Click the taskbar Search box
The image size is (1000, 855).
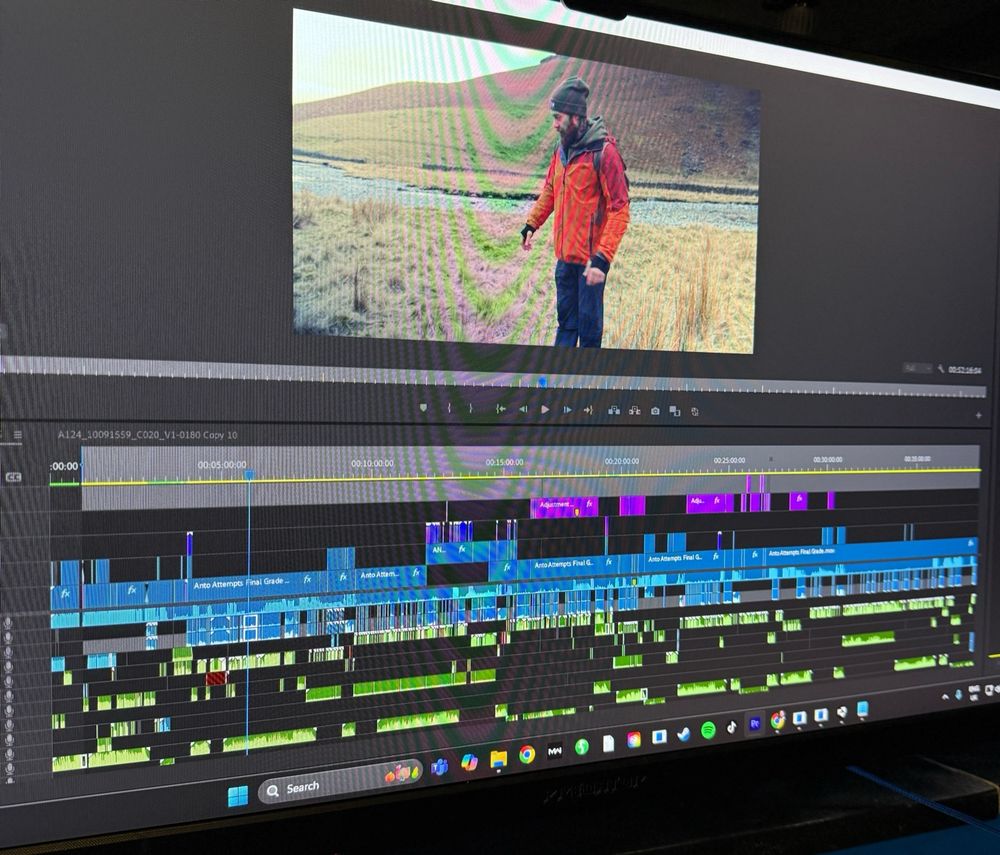click(x=340, y=782)
